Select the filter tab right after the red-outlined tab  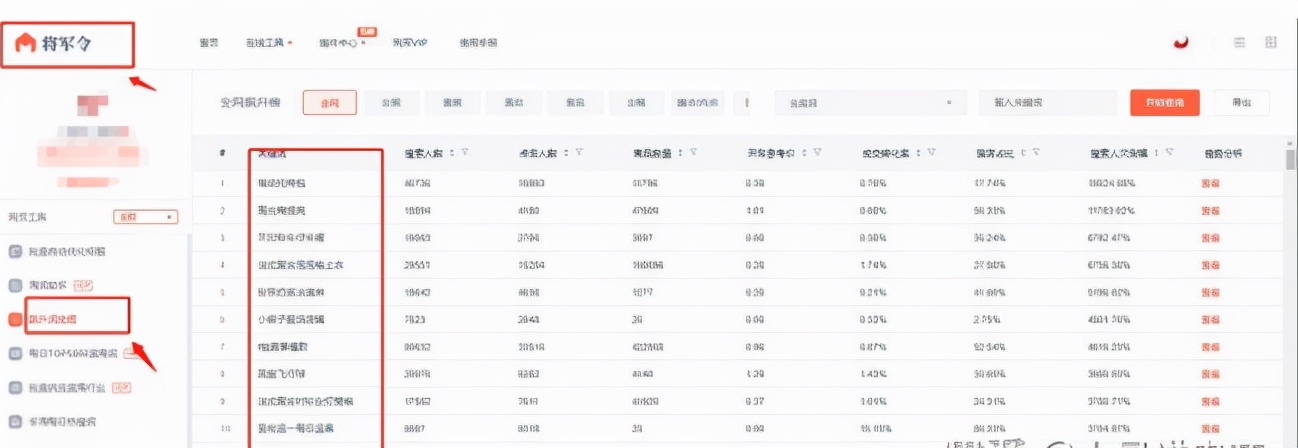point(390,103)
